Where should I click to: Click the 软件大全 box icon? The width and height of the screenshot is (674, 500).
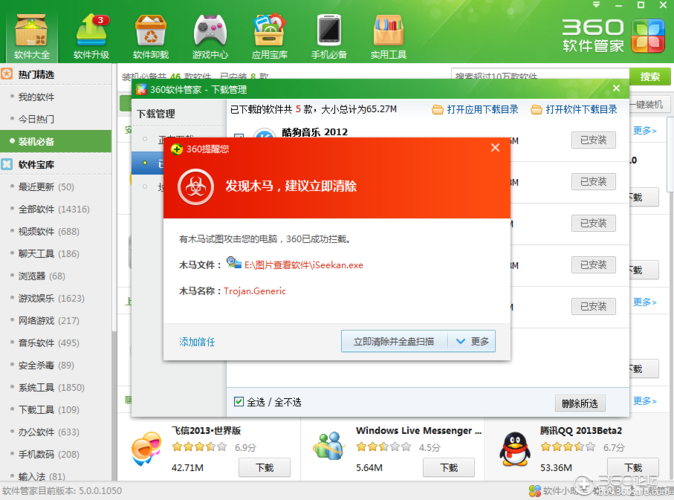coord(32,32)
